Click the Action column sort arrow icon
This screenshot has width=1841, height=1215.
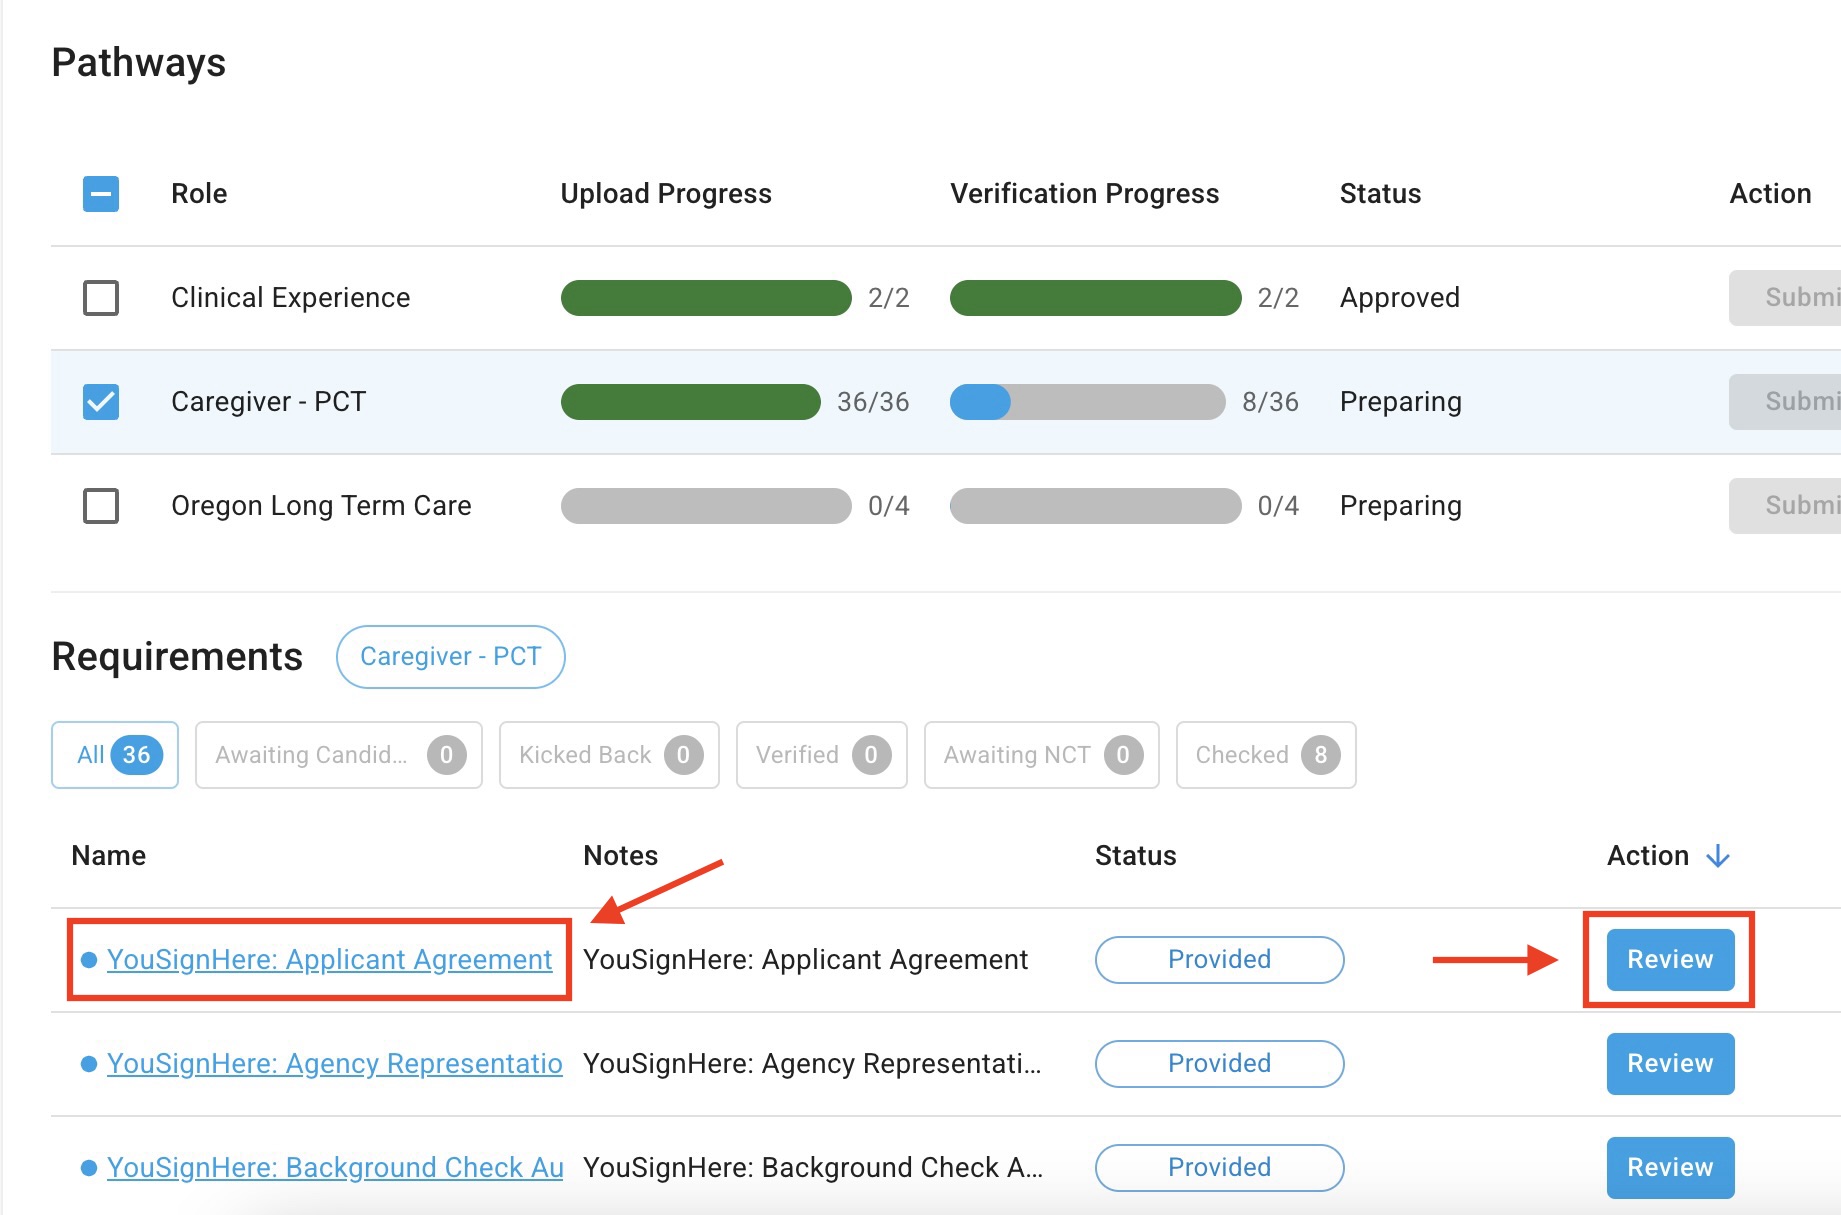[x=1718, y=856]
